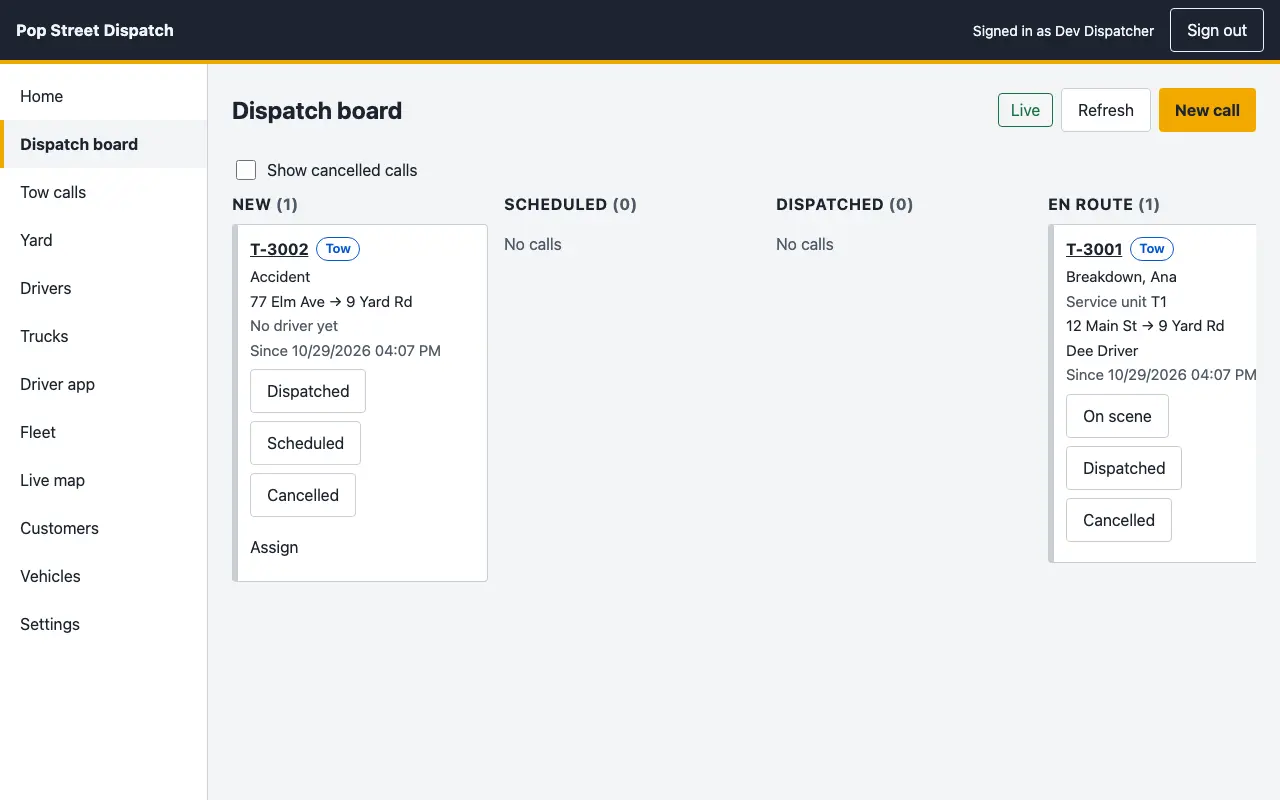Click the 'No driver yet' text

(294, 326)
